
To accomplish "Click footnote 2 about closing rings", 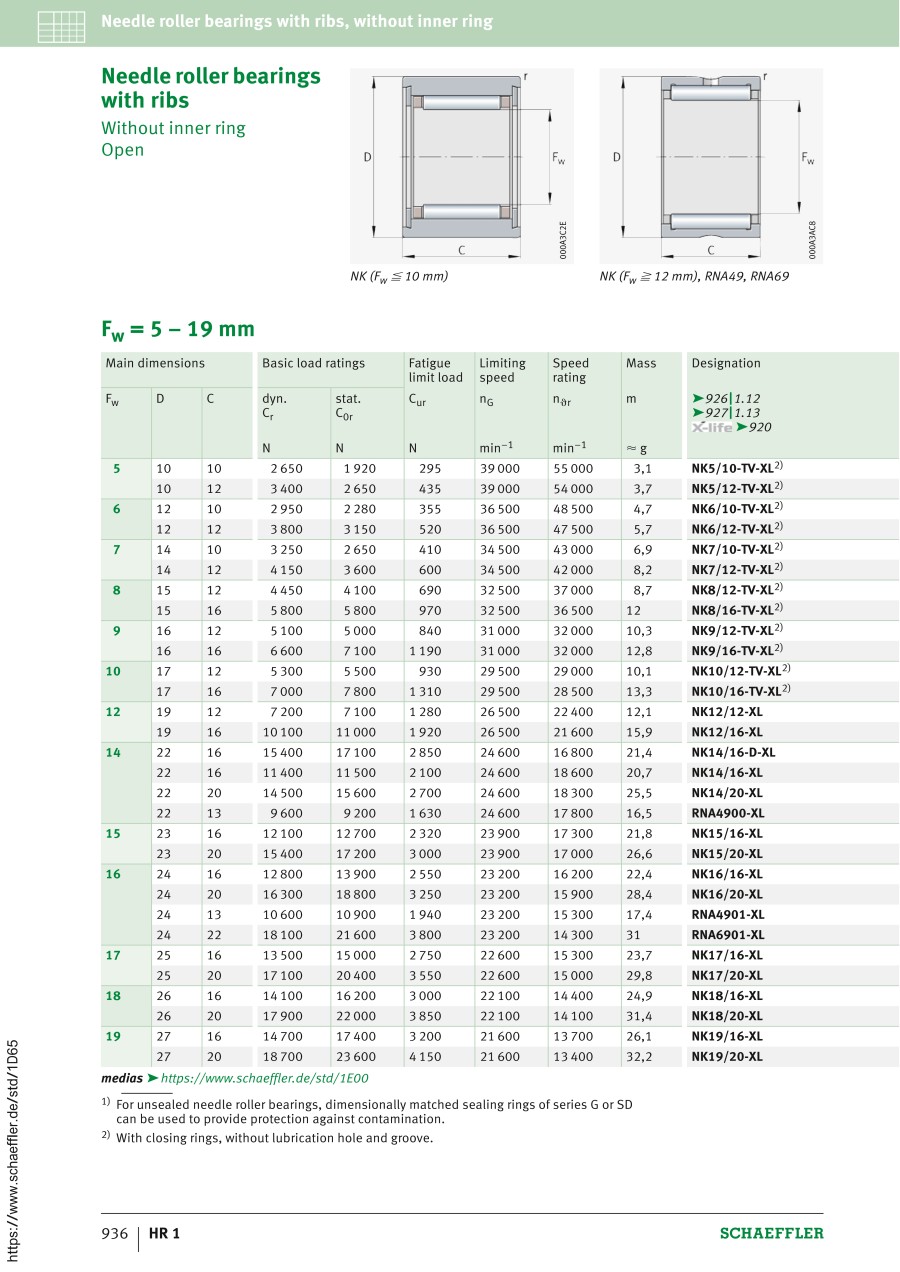I will (268, 1138).
